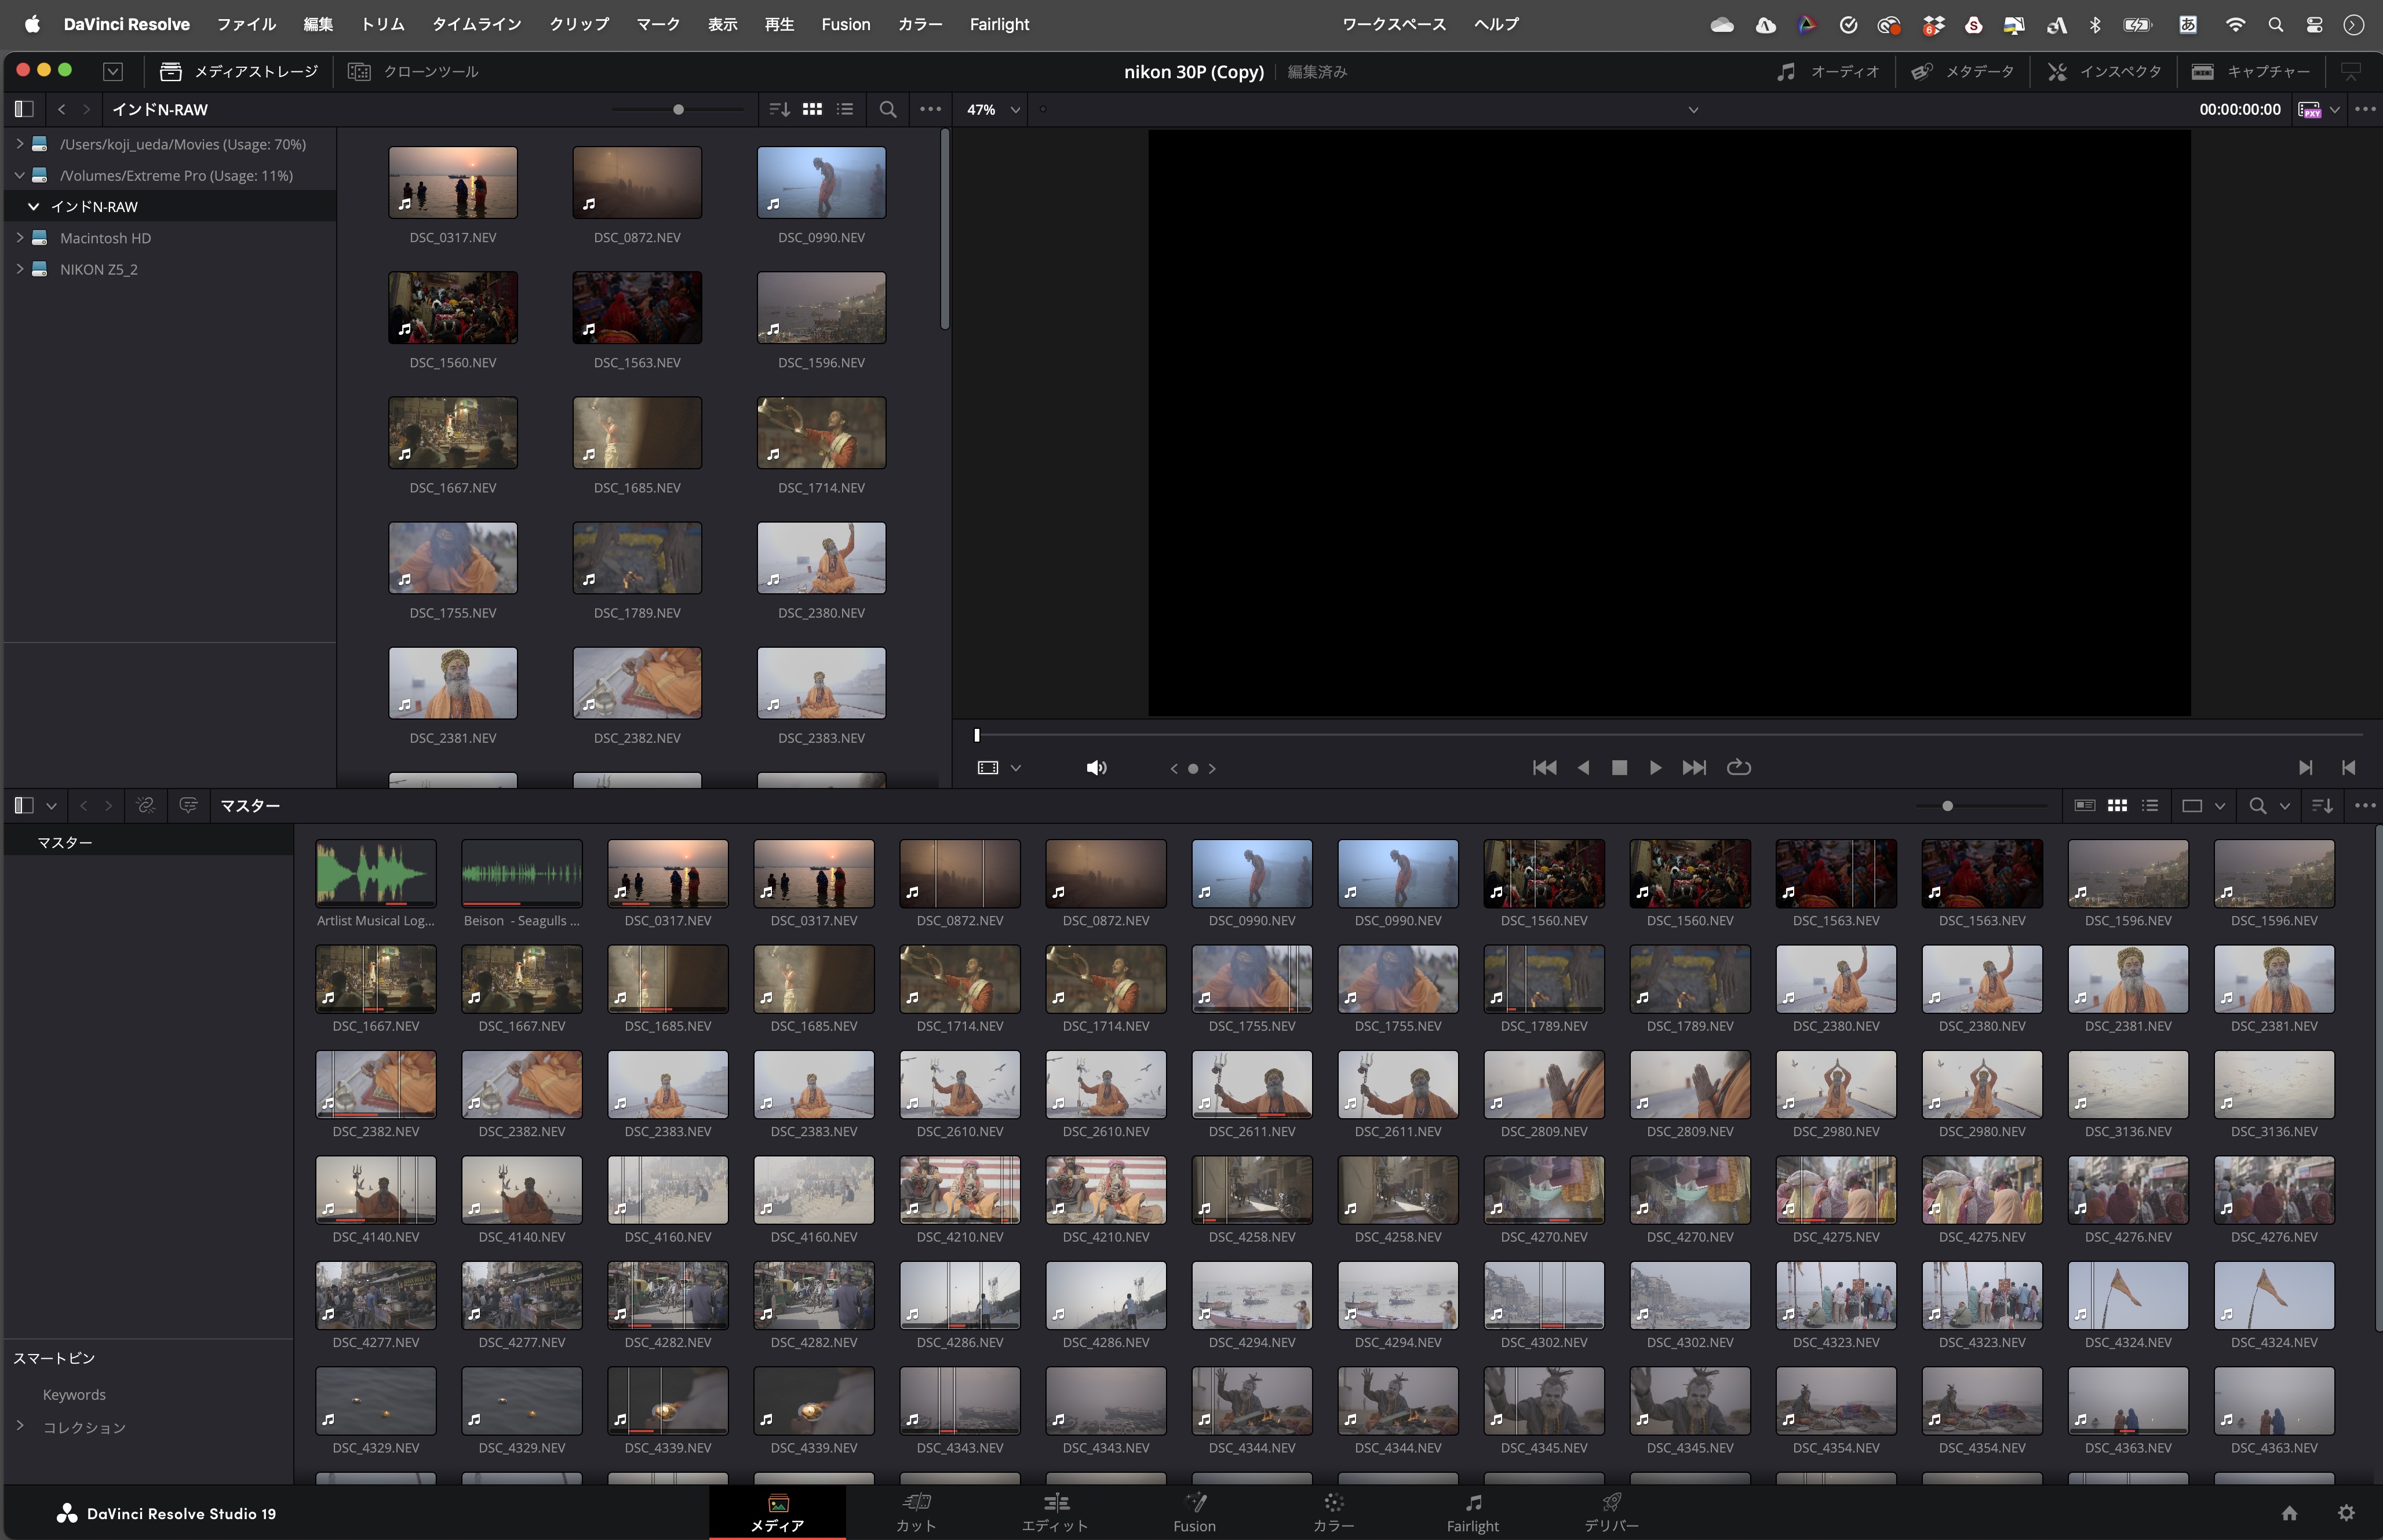Select DSC_1714.NEV thumbnail in media storage
Image resolution: width=2383 pixels, height=1540 pixels.
(x=821, y=433)
